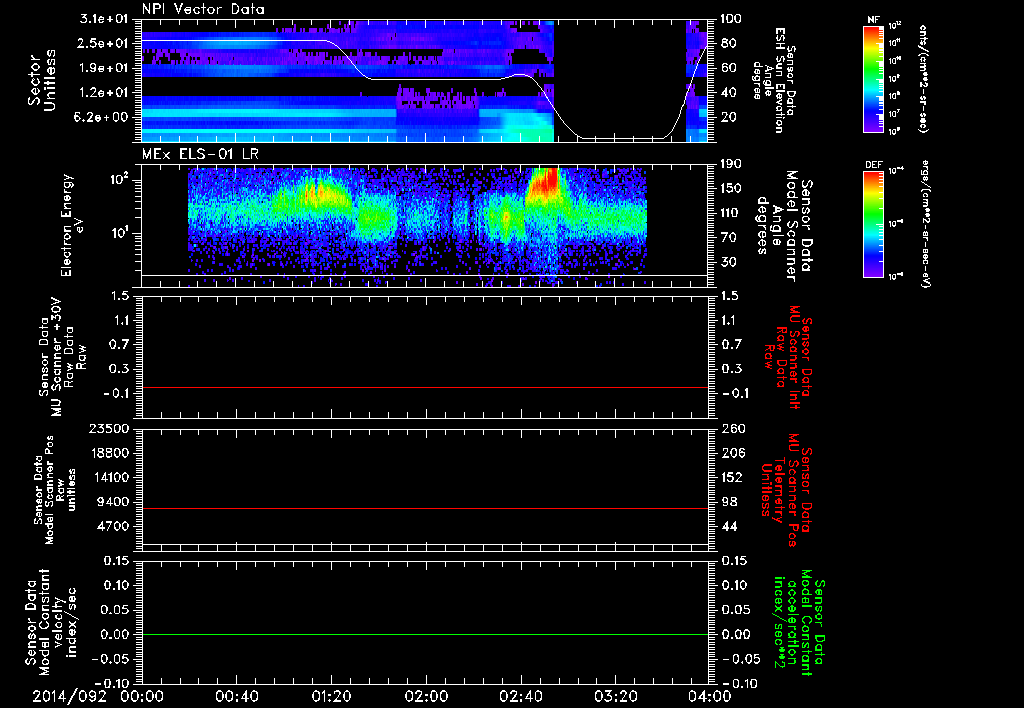Click the '14100' scanner position tick label

[110, 477]
